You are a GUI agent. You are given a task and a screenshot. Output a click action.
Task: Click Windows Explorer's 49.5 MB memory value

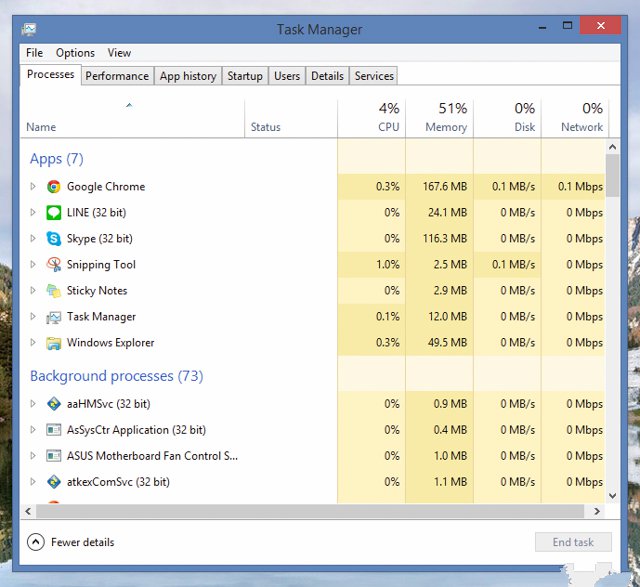pyautogui.click(x=447, y=342)
